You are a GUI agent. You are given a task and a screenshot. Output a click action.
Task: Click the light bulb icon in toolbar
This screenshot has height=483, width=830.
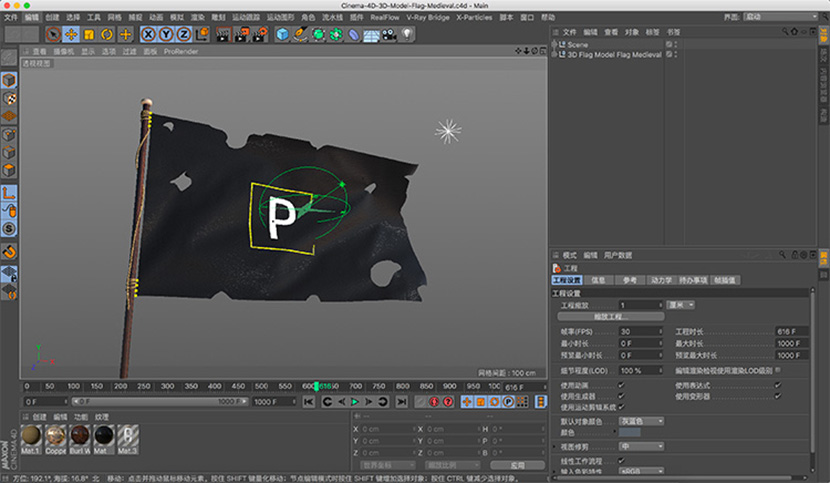(407, 34)
